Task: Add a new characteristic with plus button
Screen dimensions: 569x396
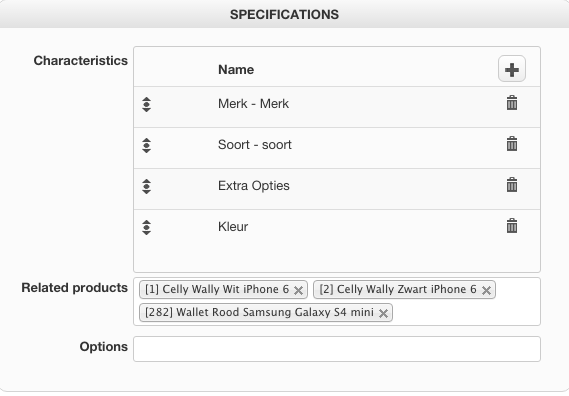Action: tap(512, 69)
